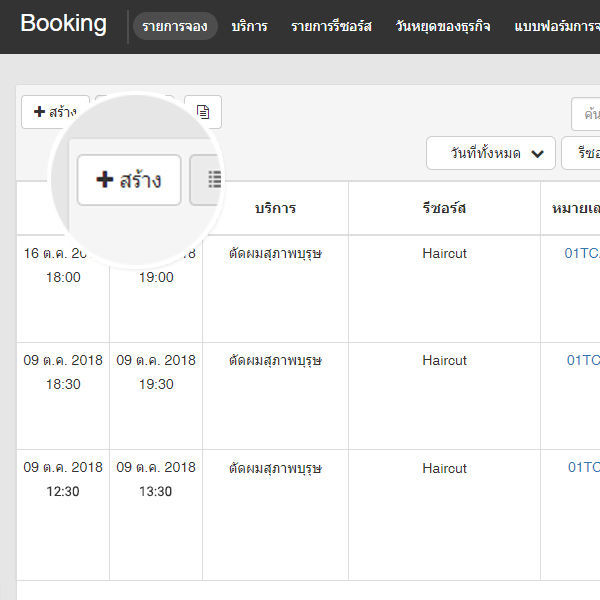This screenshot has width=600, height=600.
Task: Open booking number link in 18:30 row
Action: click(x=583, y=360)
